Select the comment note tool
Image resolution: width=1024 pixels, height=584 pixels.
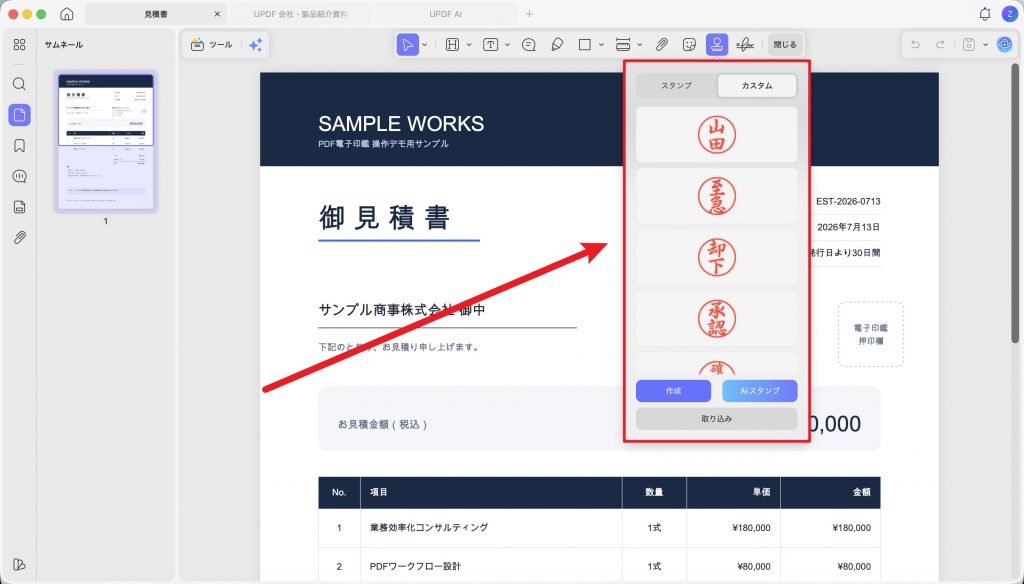point(529,44)
